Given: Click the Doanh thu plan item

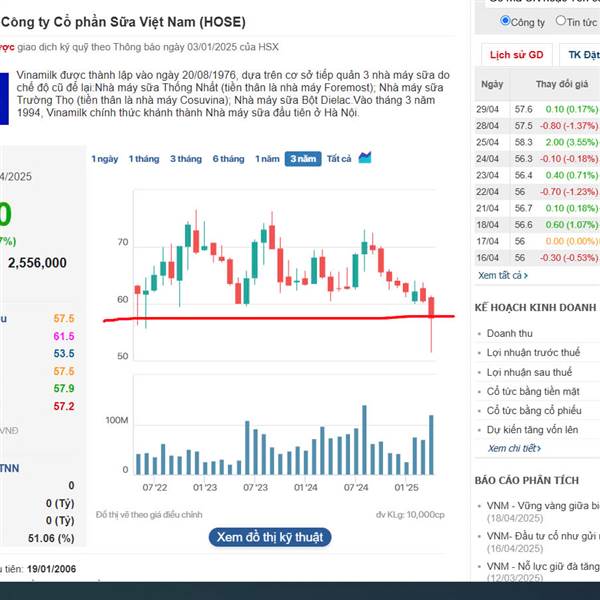Looking at the screenshot, I should [509, 333].
